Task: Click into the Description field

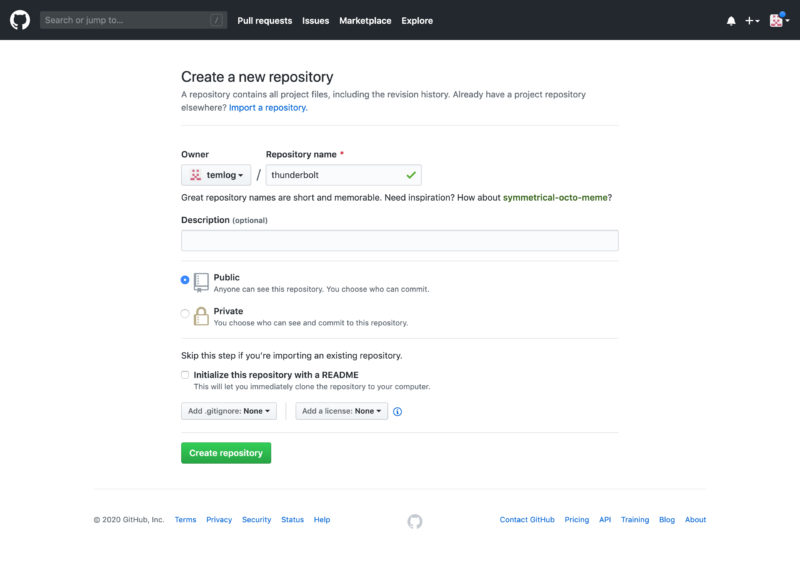Action: tap(399, 240)
